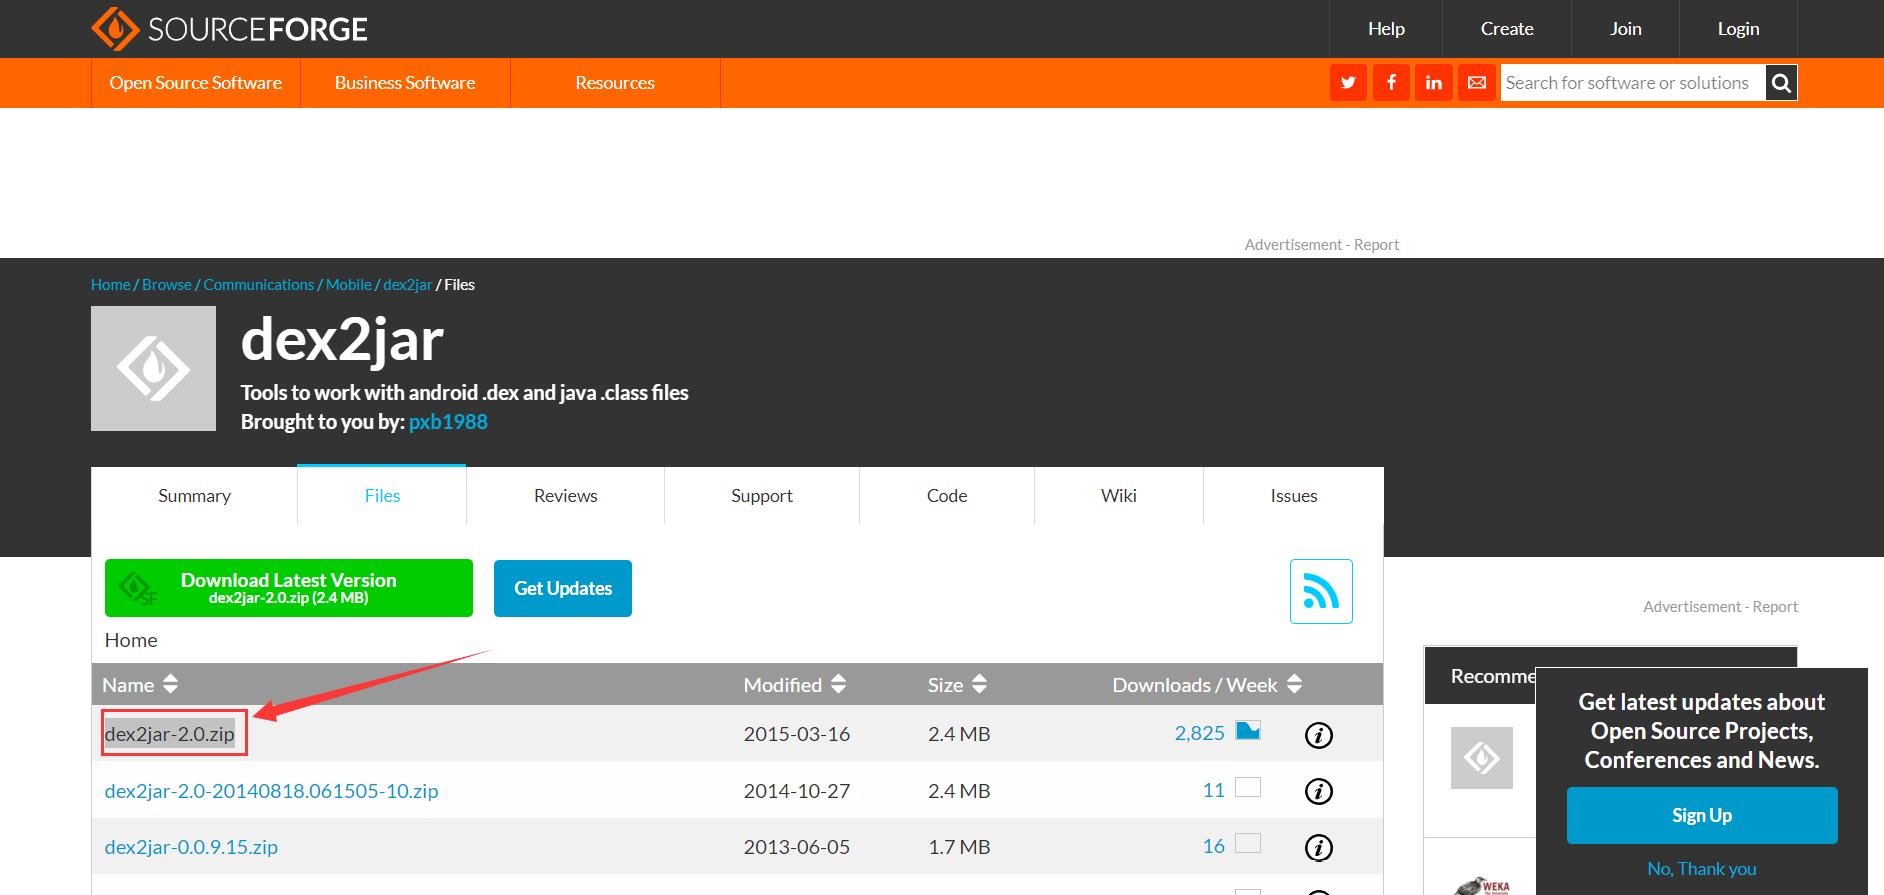The height and width of the screenshot is (895, 1884).
Task: Click Help in the top bar
Action: click(x=1386, y=29)
